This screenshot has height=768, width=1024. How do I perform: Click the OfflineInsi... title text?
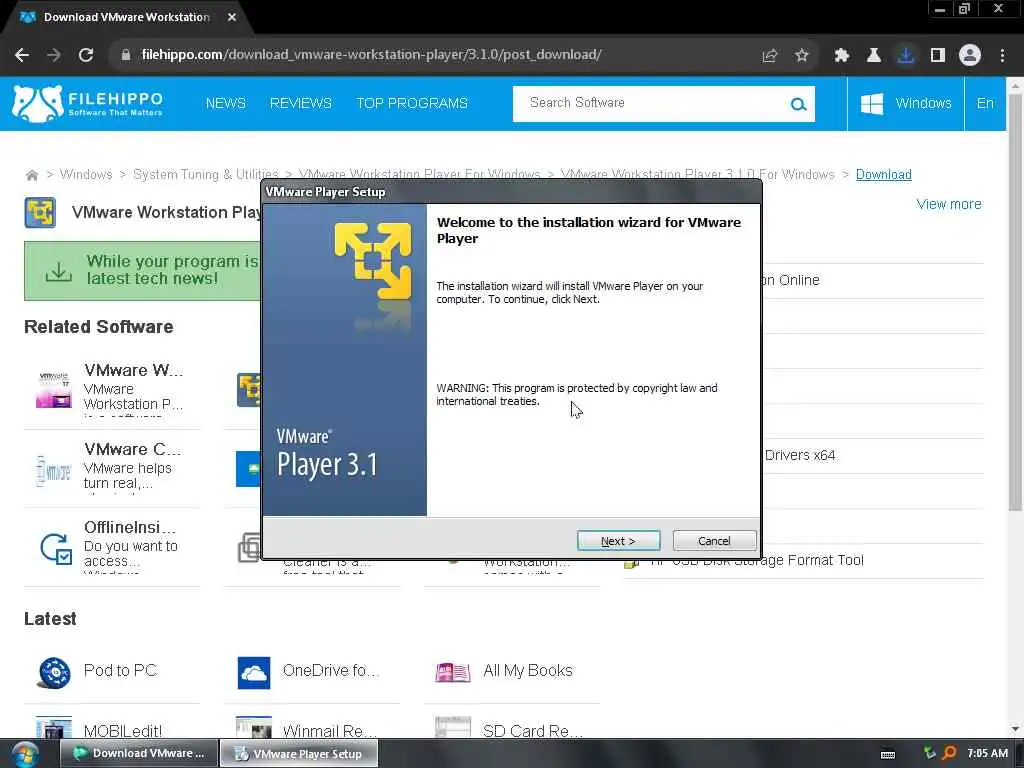click(130, 527)
